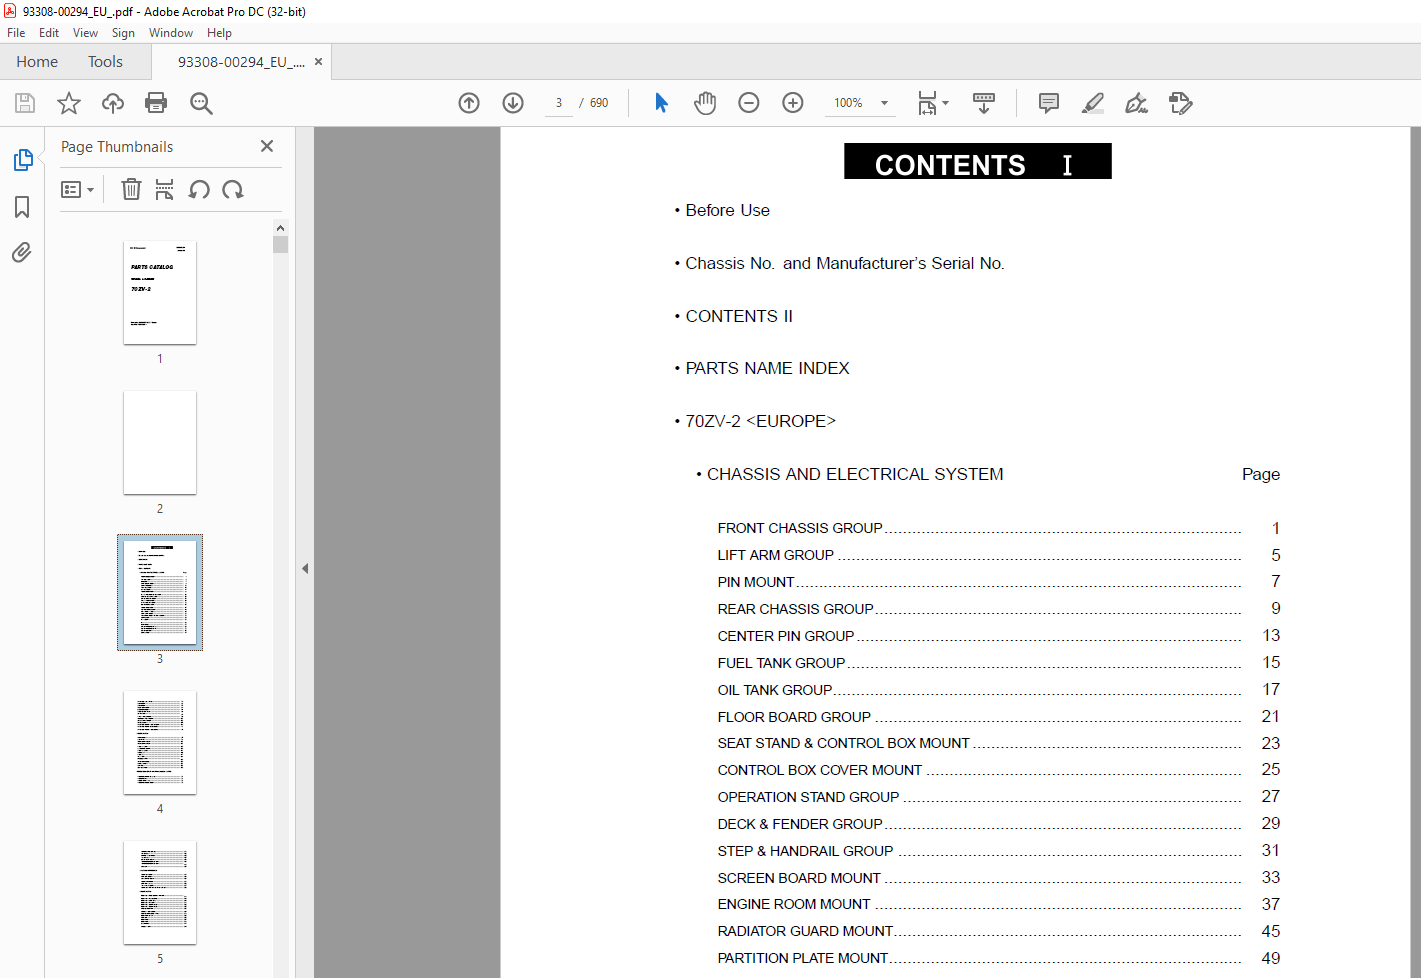
Task: Switch to the Home tab
Action: pyautogui.click(x=37, y=62)
